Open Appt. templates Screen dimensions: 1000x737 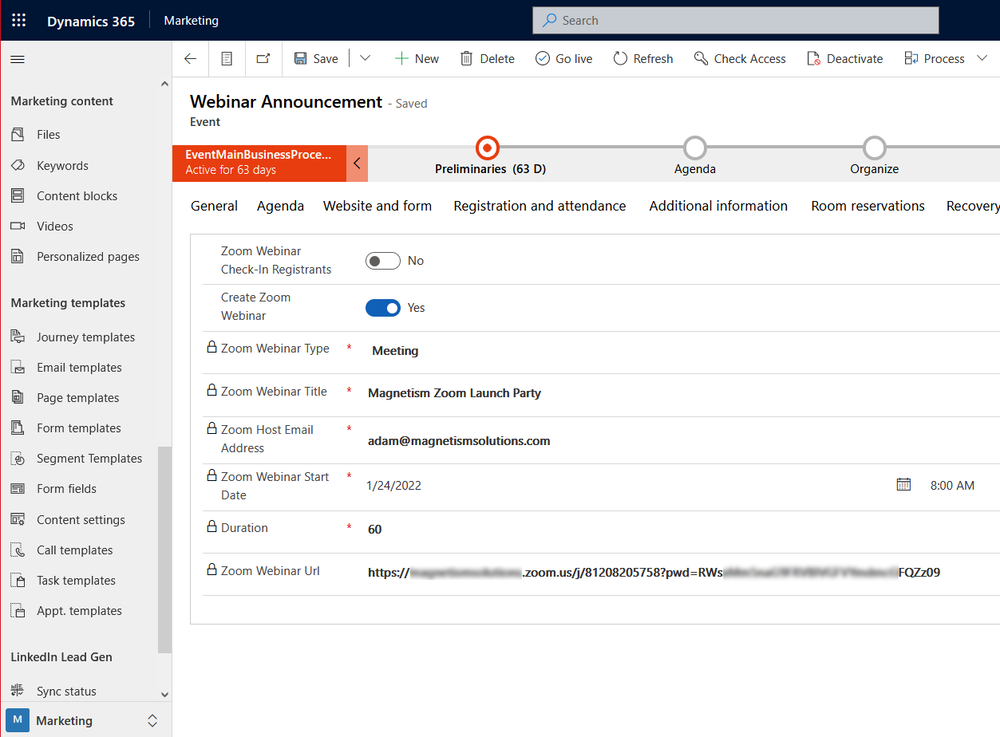[80, 611]
